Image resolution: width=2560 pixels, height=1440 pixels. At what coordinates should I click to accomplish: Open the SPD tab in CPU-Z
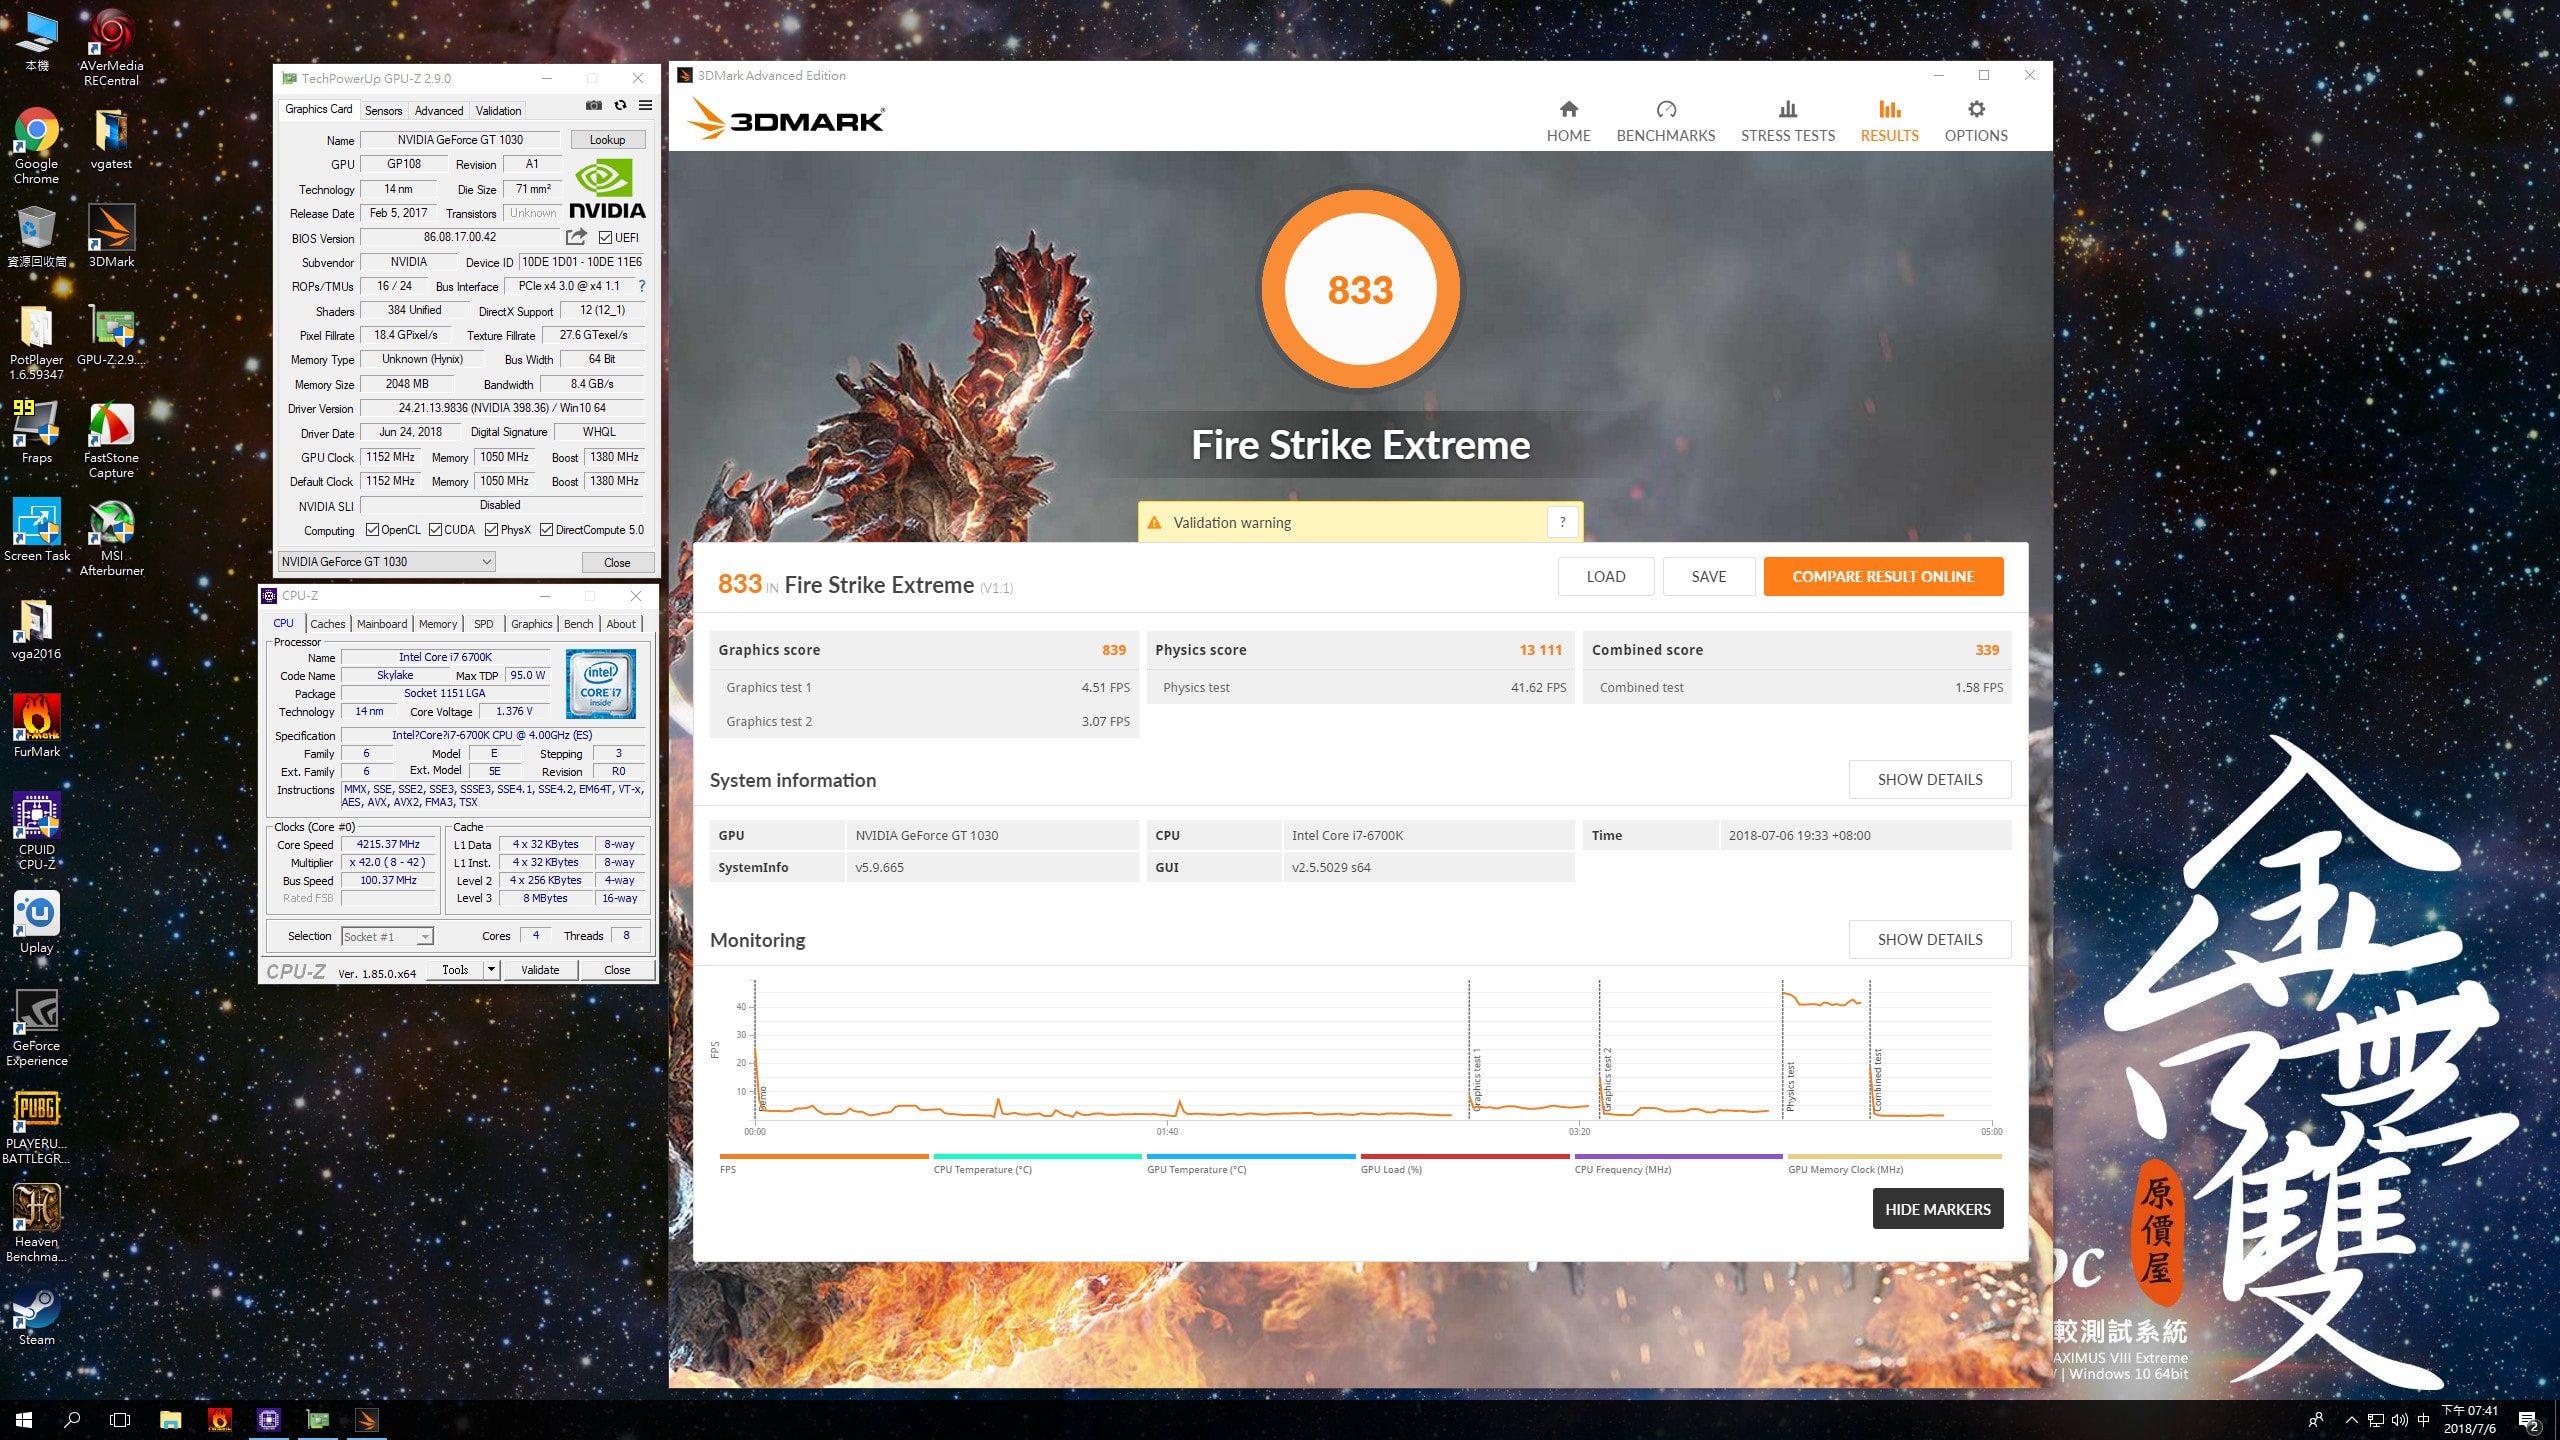click(x=484, y=624)
